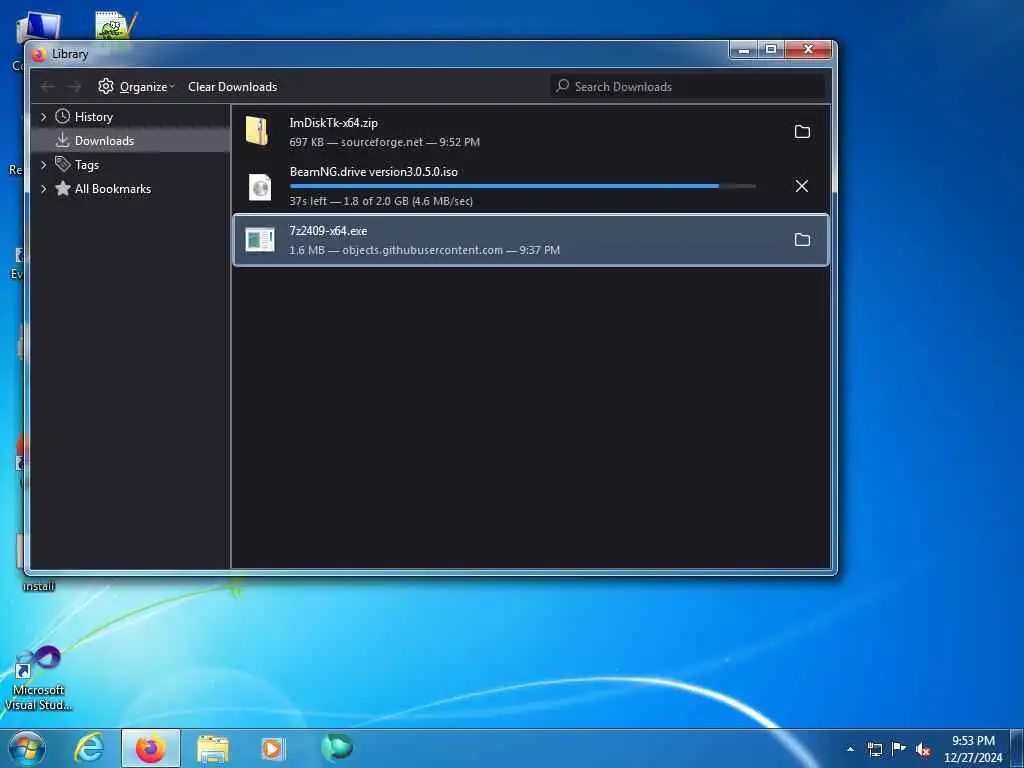
Task: Open the Organize gear menu
Action: click(136, 86)
